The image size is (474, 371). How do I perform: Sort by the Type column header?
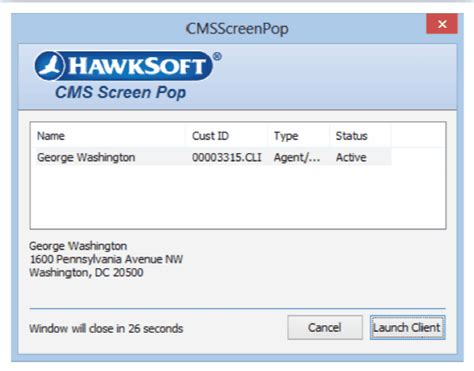click(298, 136)
